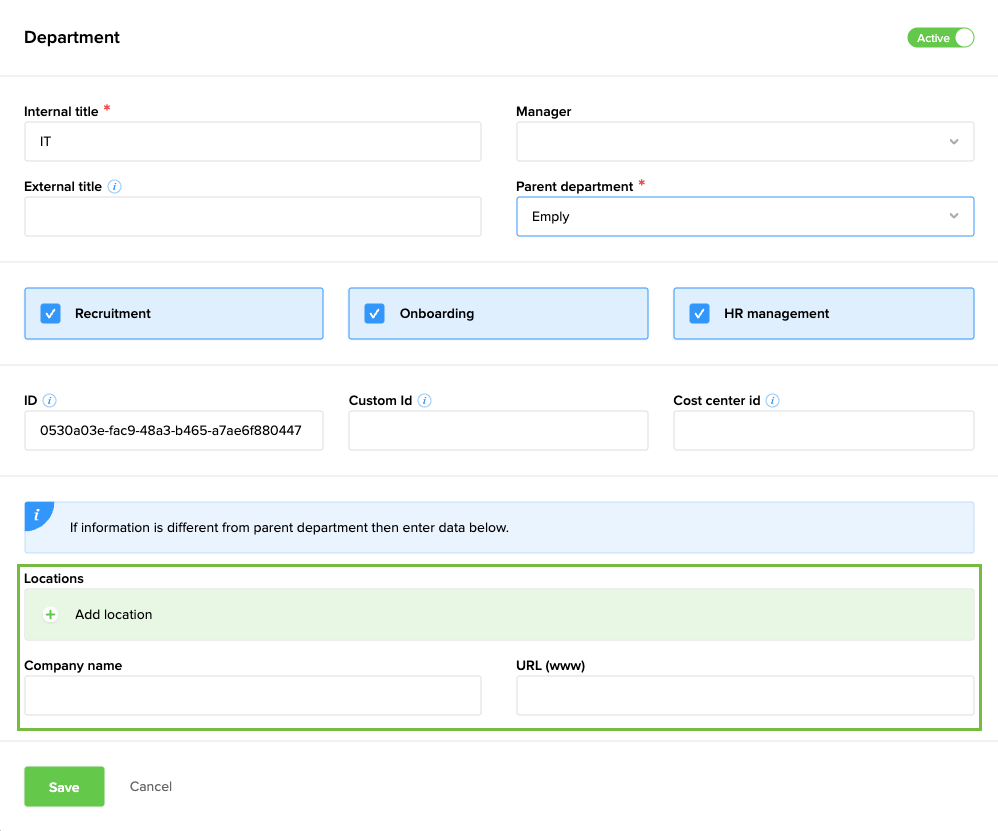
Task: Click the URL (www) input field
Action: coord(744,696)
